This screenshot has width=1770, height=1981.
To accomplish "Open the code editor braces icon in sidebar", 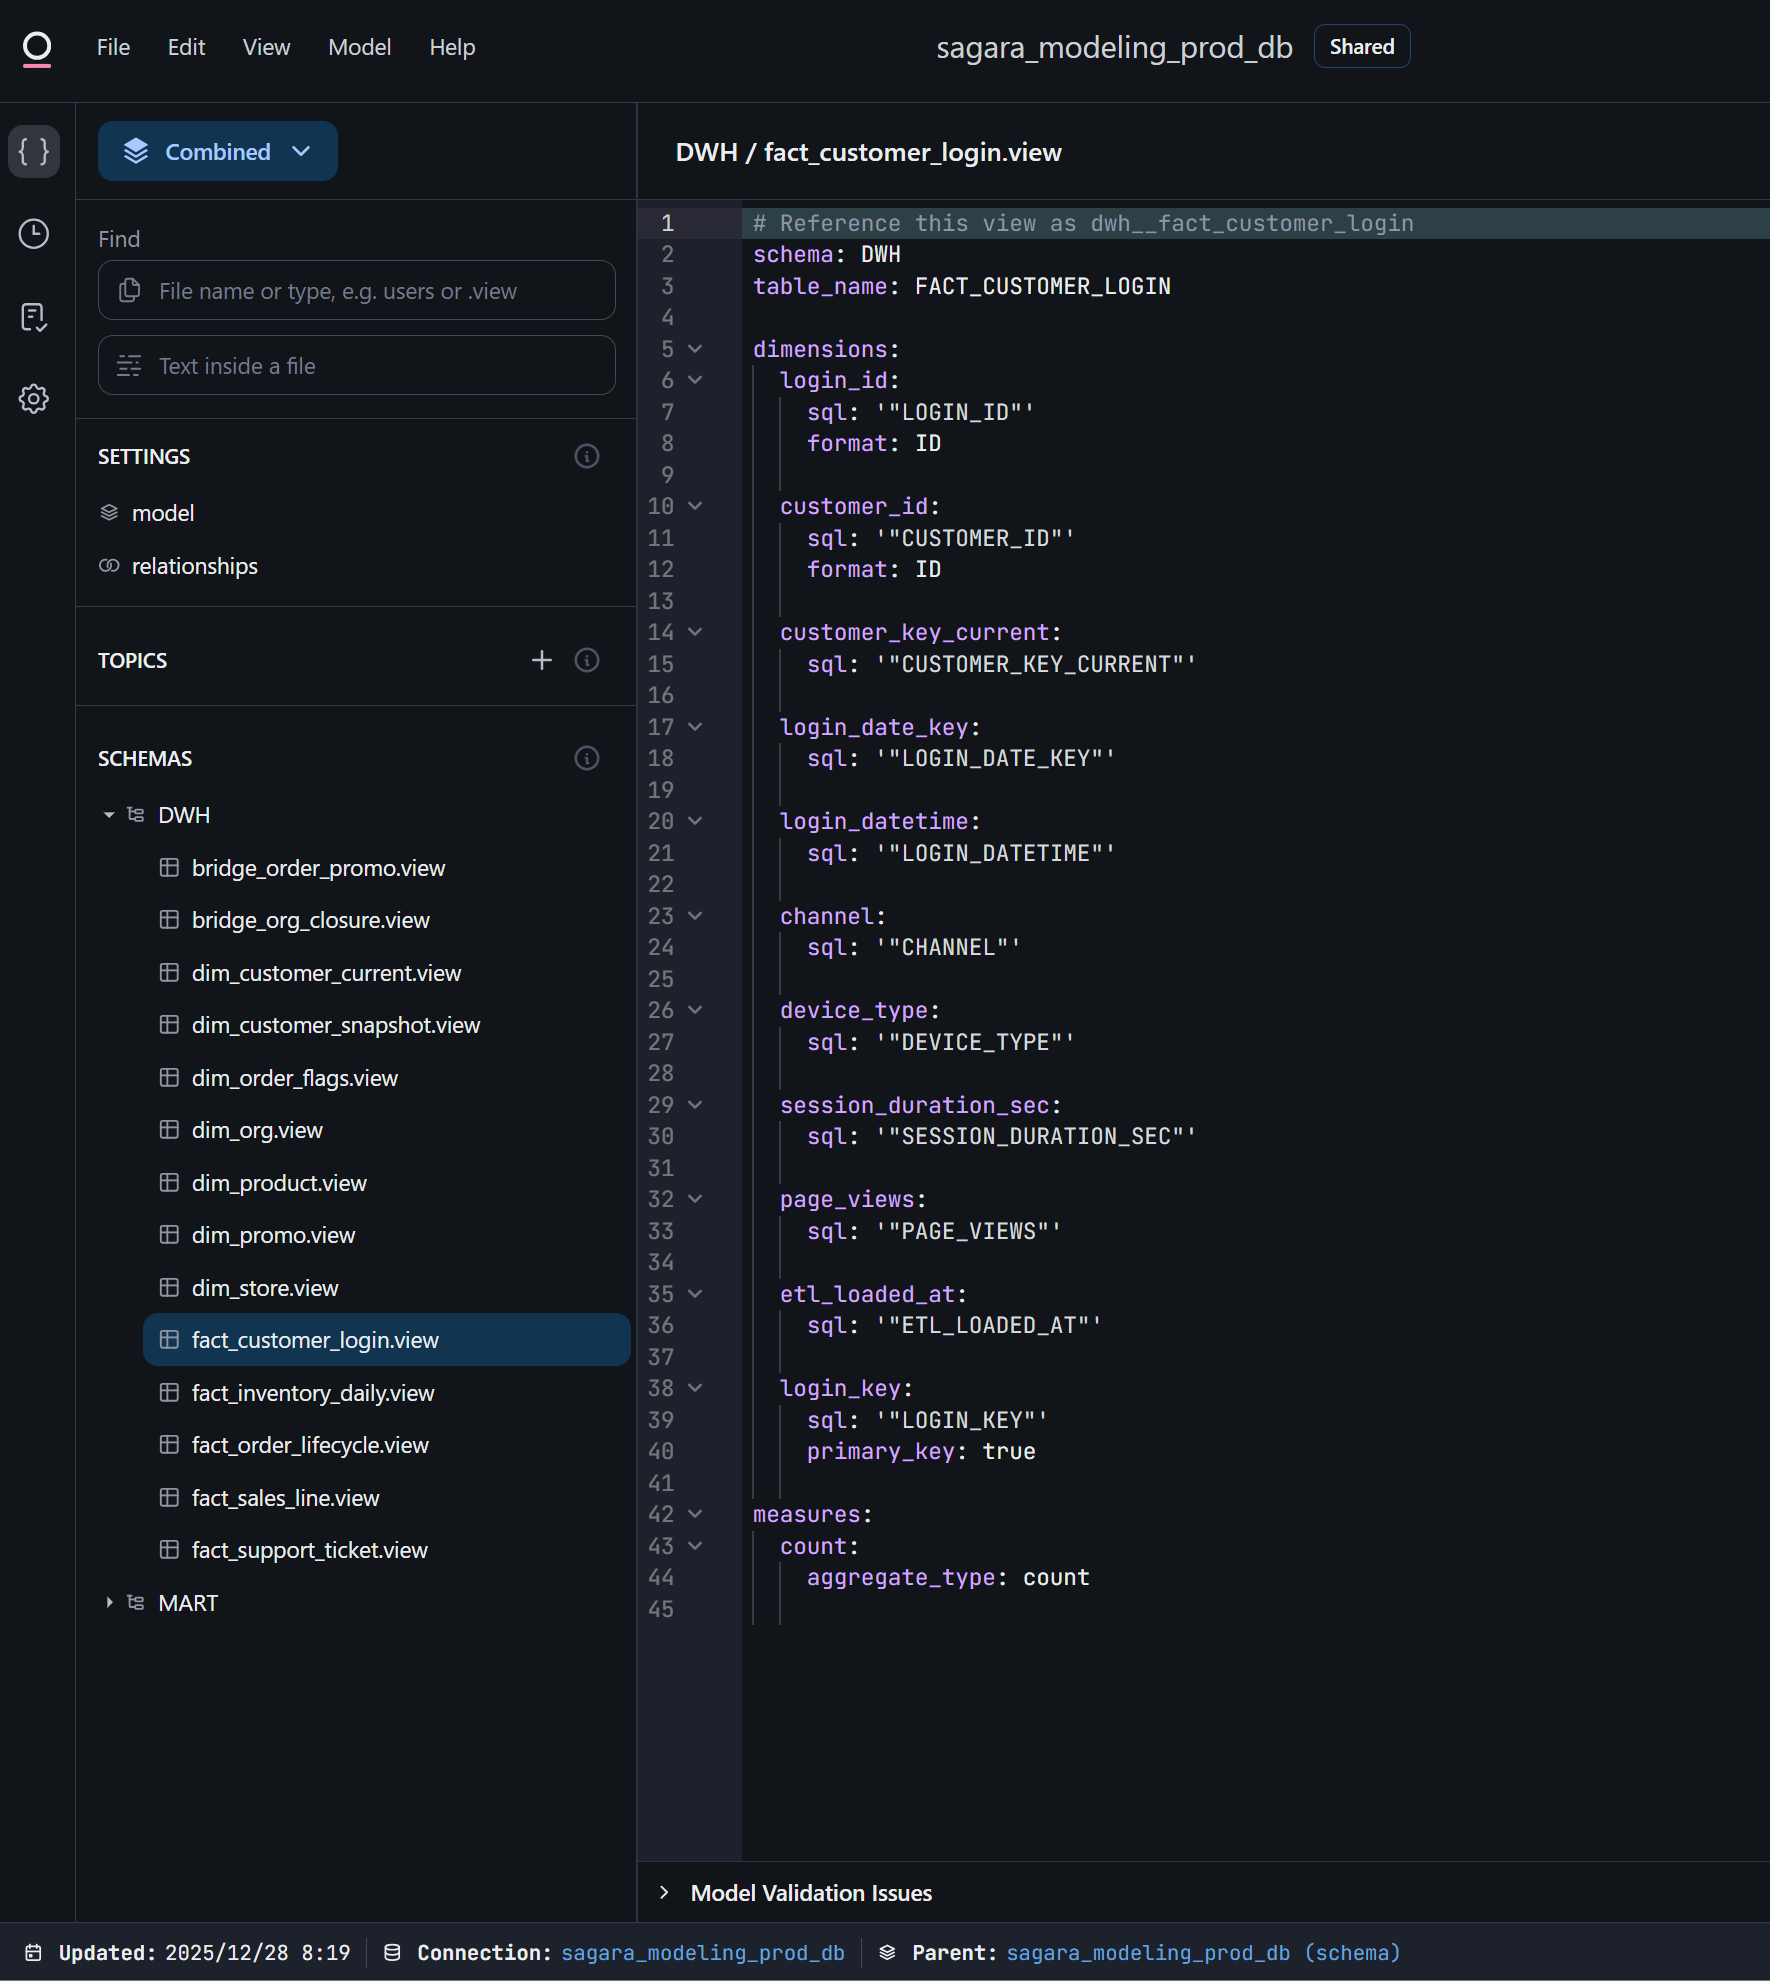I will (x=34, y=151).
